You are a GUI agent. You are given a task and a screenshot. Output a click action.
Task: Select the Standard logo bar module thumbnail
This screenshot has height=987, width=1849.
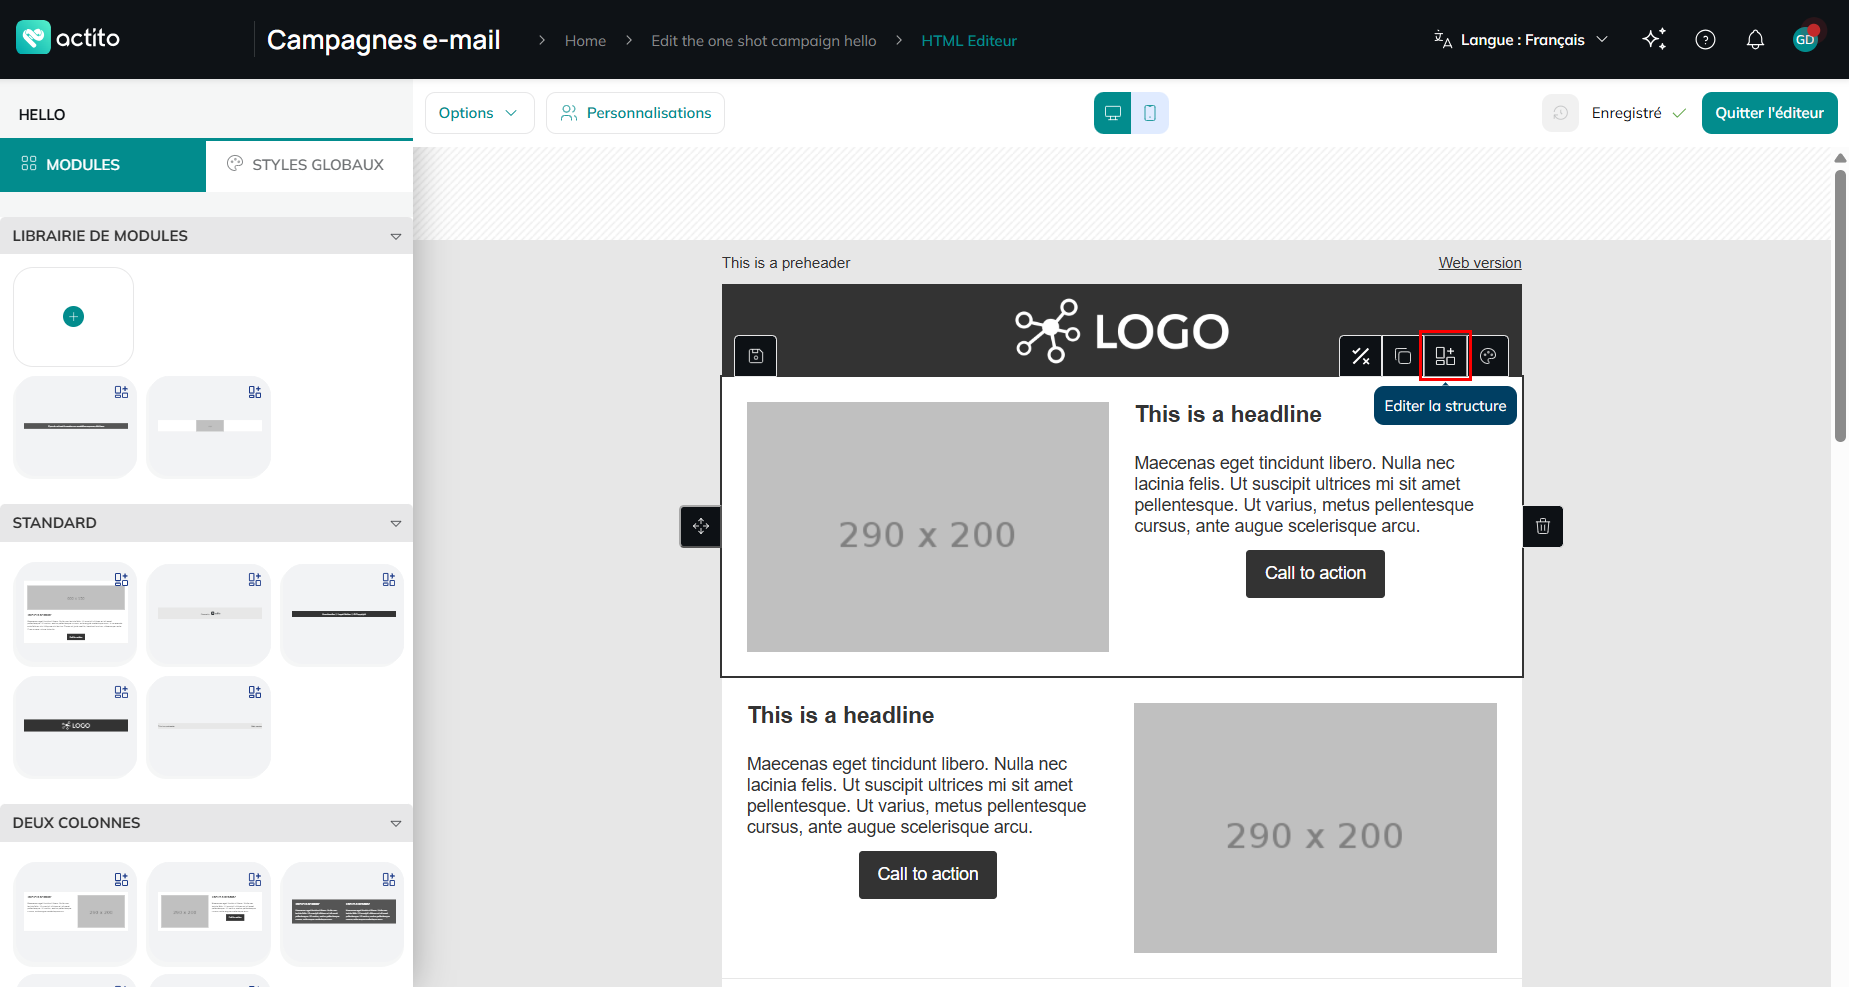(75, 726)
